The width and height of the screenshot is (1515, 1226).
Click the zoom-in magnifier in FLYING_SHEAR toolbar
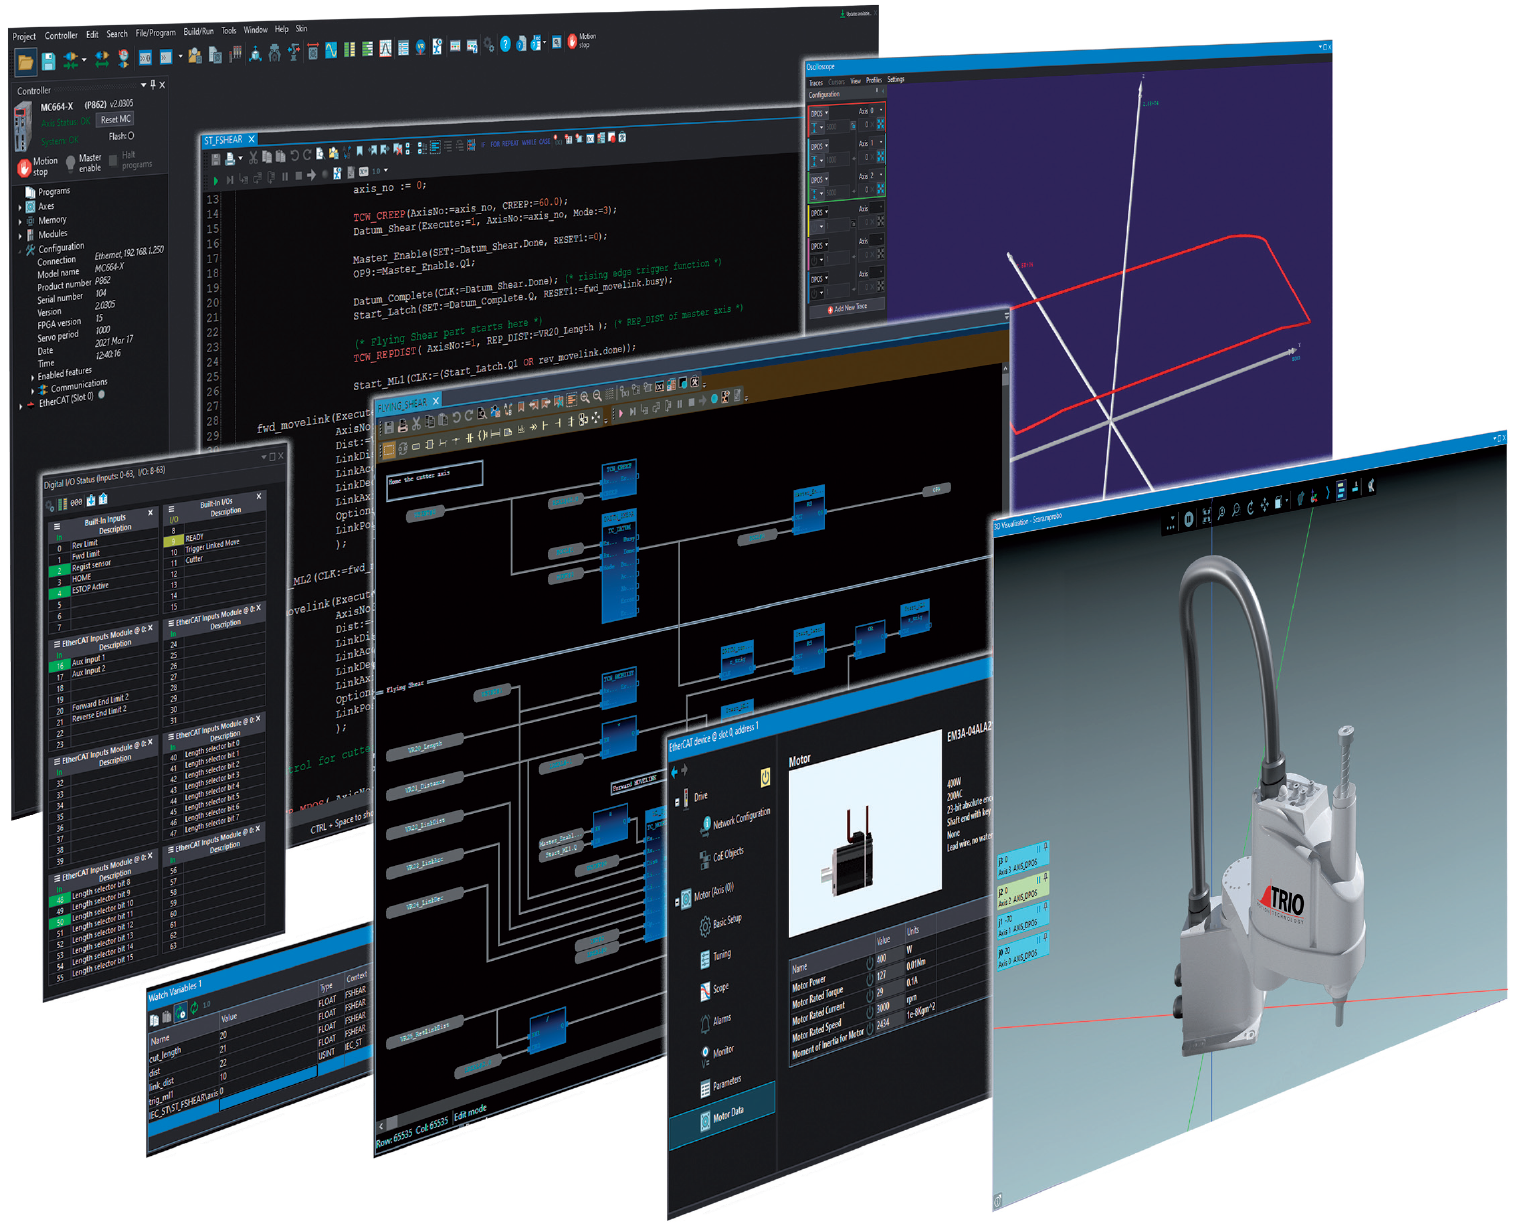click(584, 396)
